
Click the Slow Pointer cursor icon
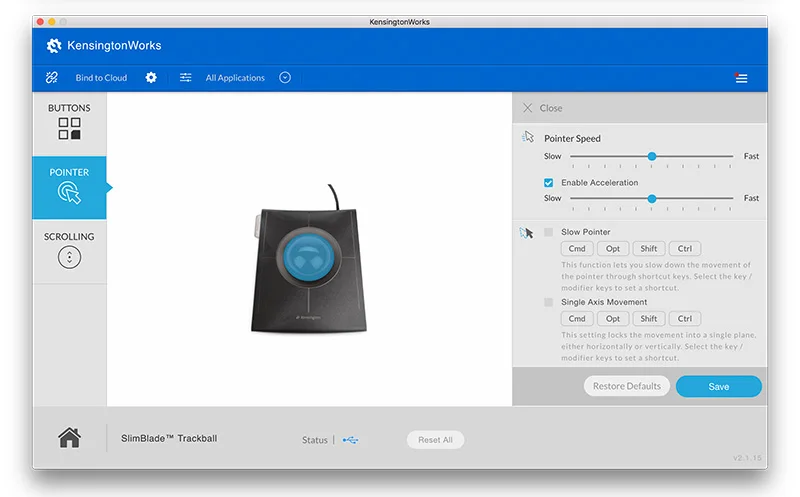(527, 233)
